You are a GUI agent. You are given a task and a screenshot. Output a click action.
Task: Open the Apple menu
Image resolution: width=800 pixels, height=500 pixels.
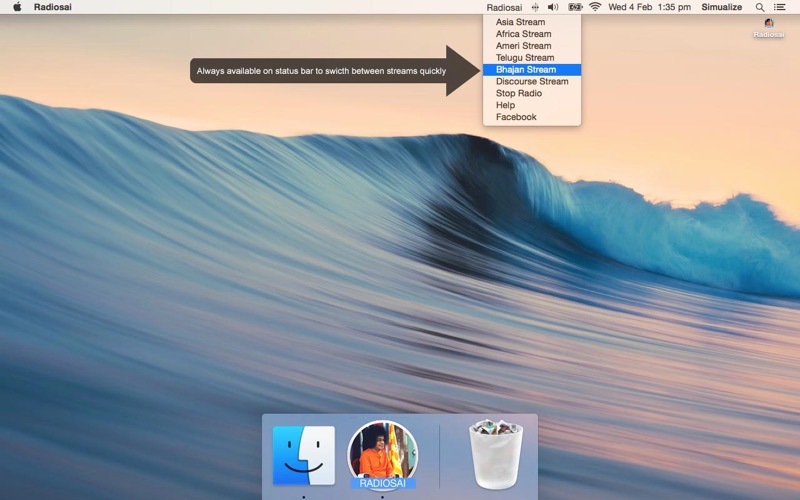coord(17,7)
